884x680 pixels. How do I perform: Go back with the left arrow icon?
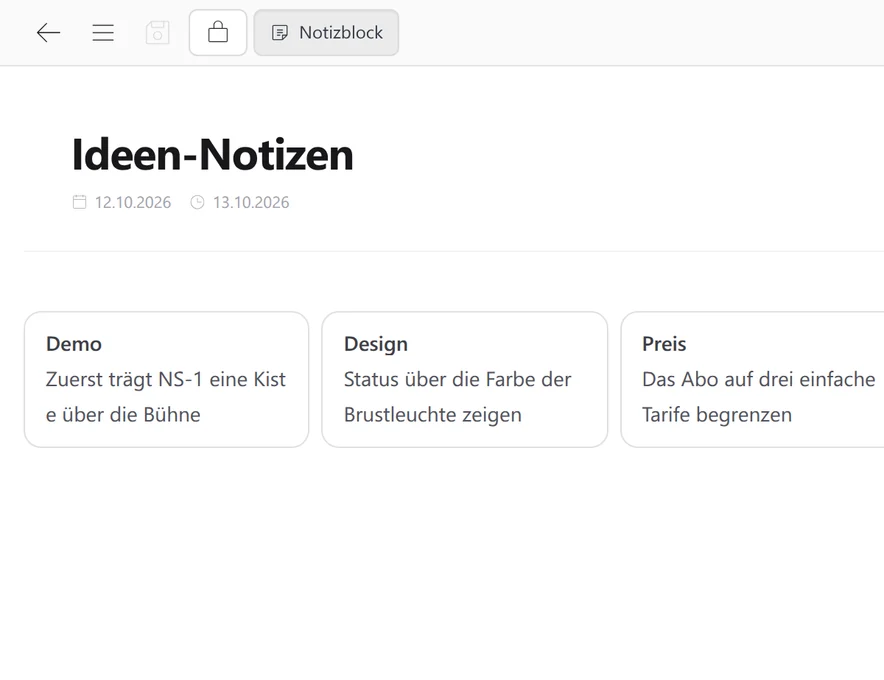(48, 33)
